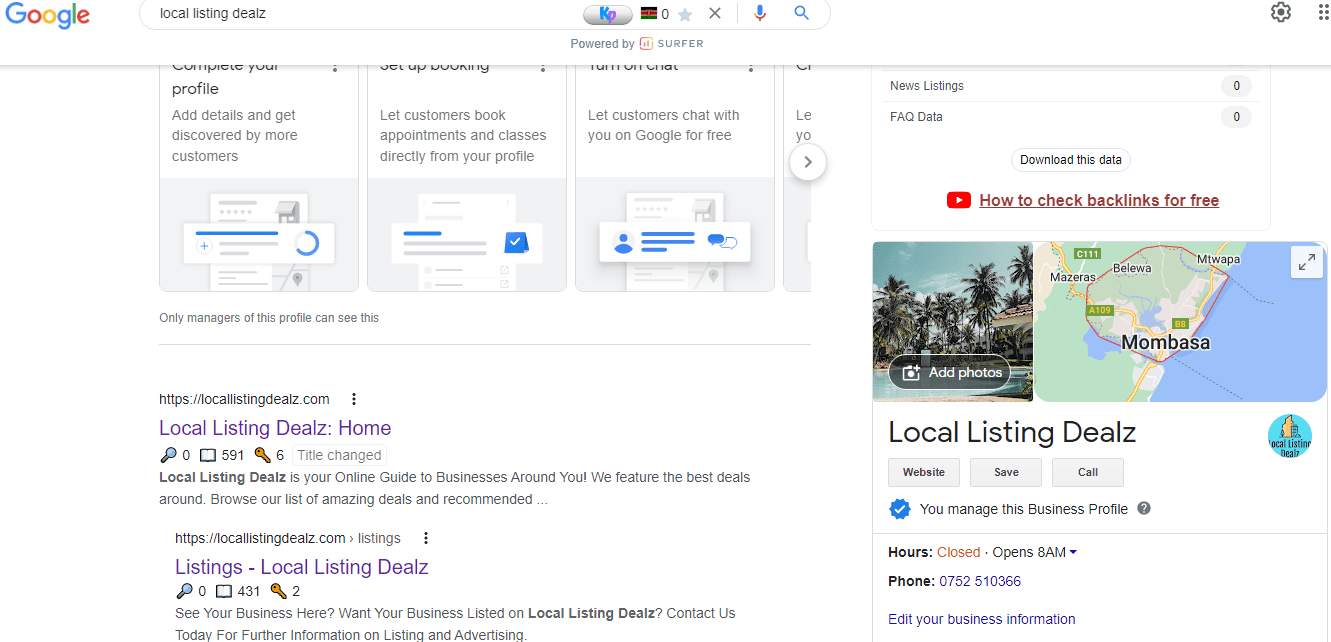The image size is (1331, 642).
Task: Expand the Mombasa map
Action: [x=1306, y=262]
